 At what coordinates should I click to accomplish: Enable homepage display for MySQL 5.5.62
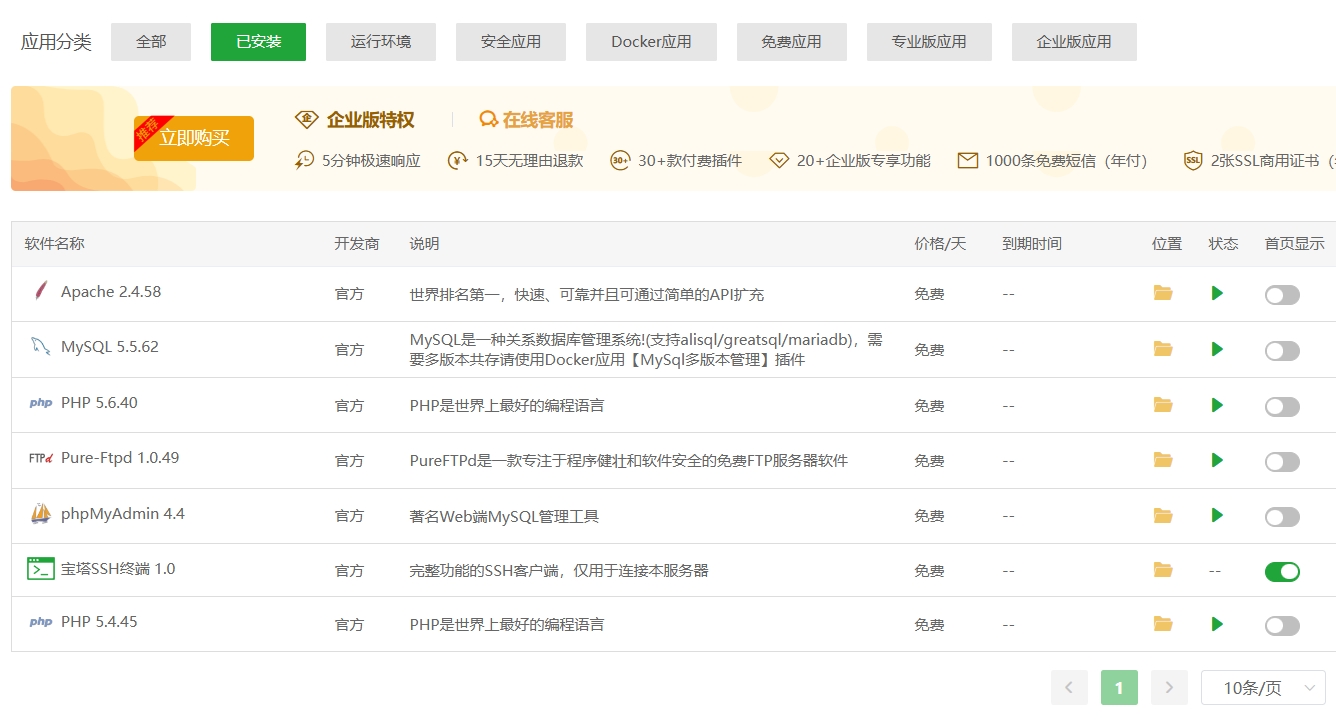pos(1282,351)
